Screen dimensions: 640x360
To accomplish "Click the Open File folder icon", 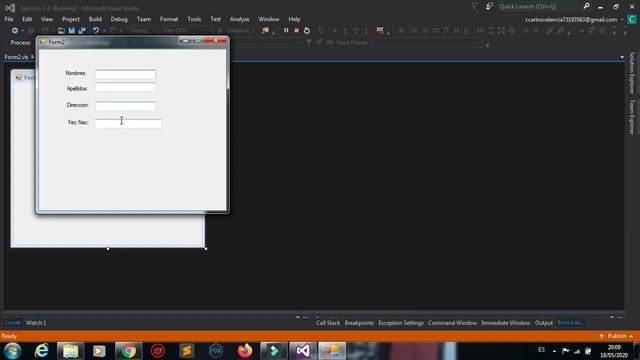I will point(61,31).
